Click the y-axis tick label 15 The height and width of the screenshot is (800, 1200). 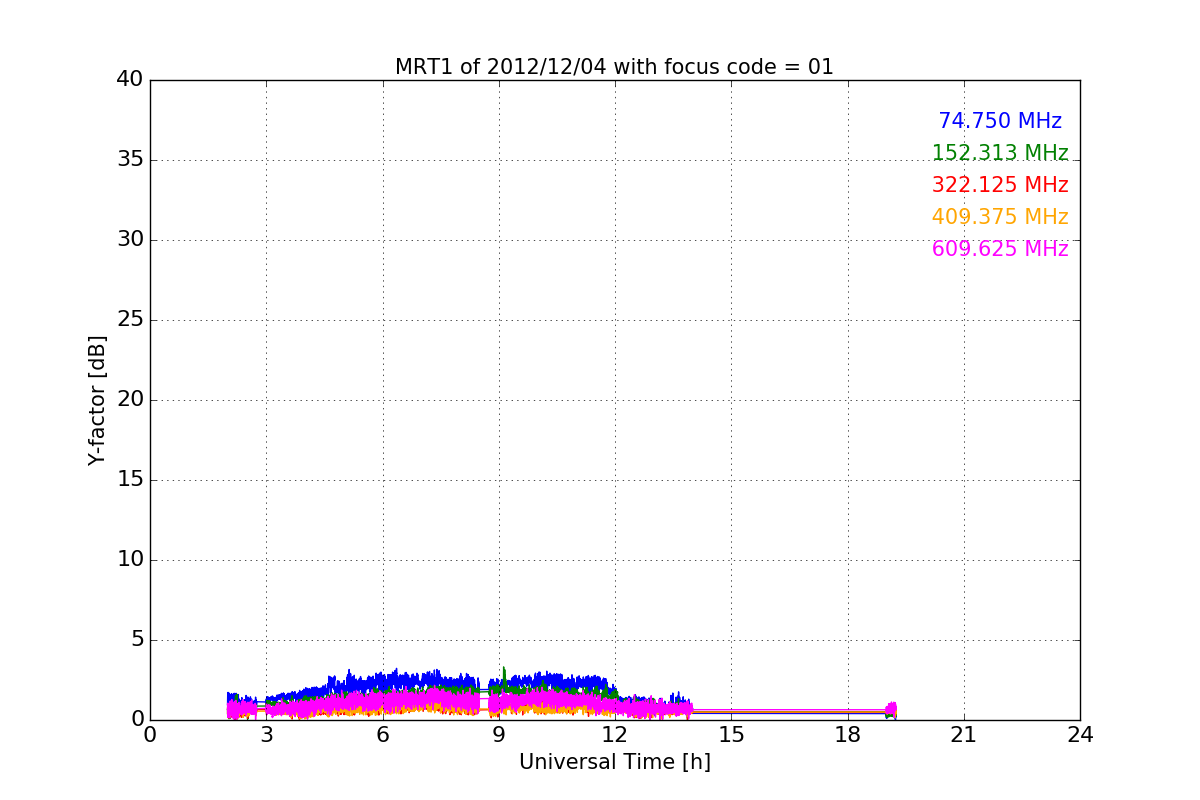(x=130, y=480)
